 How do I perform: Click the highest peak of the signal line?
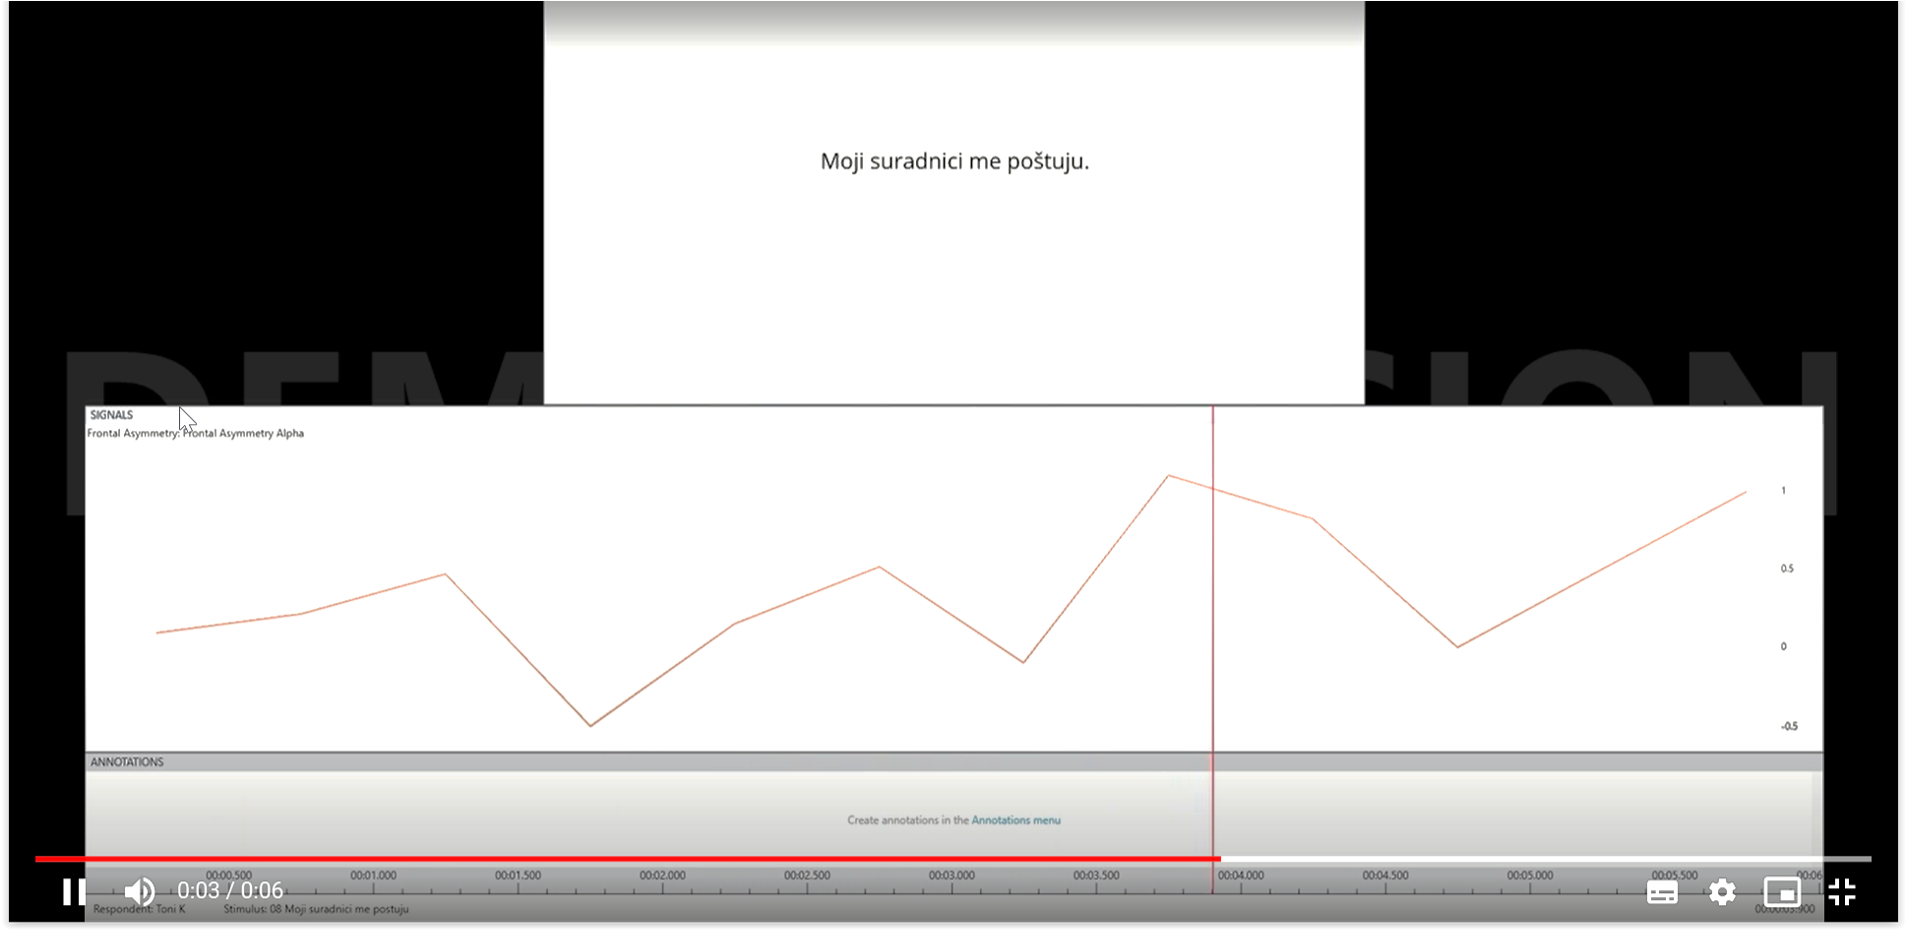(x=1168, y=476)
